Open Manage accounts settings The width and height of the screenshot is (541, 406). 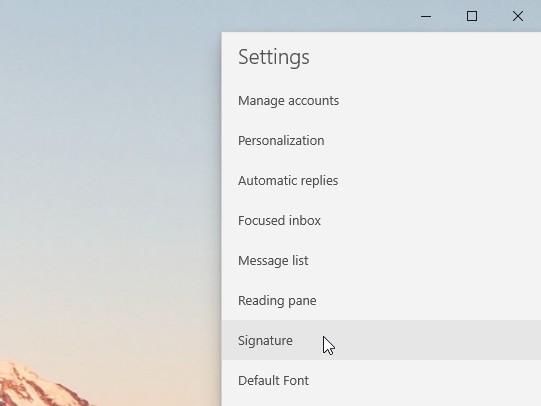click(381, 101)
